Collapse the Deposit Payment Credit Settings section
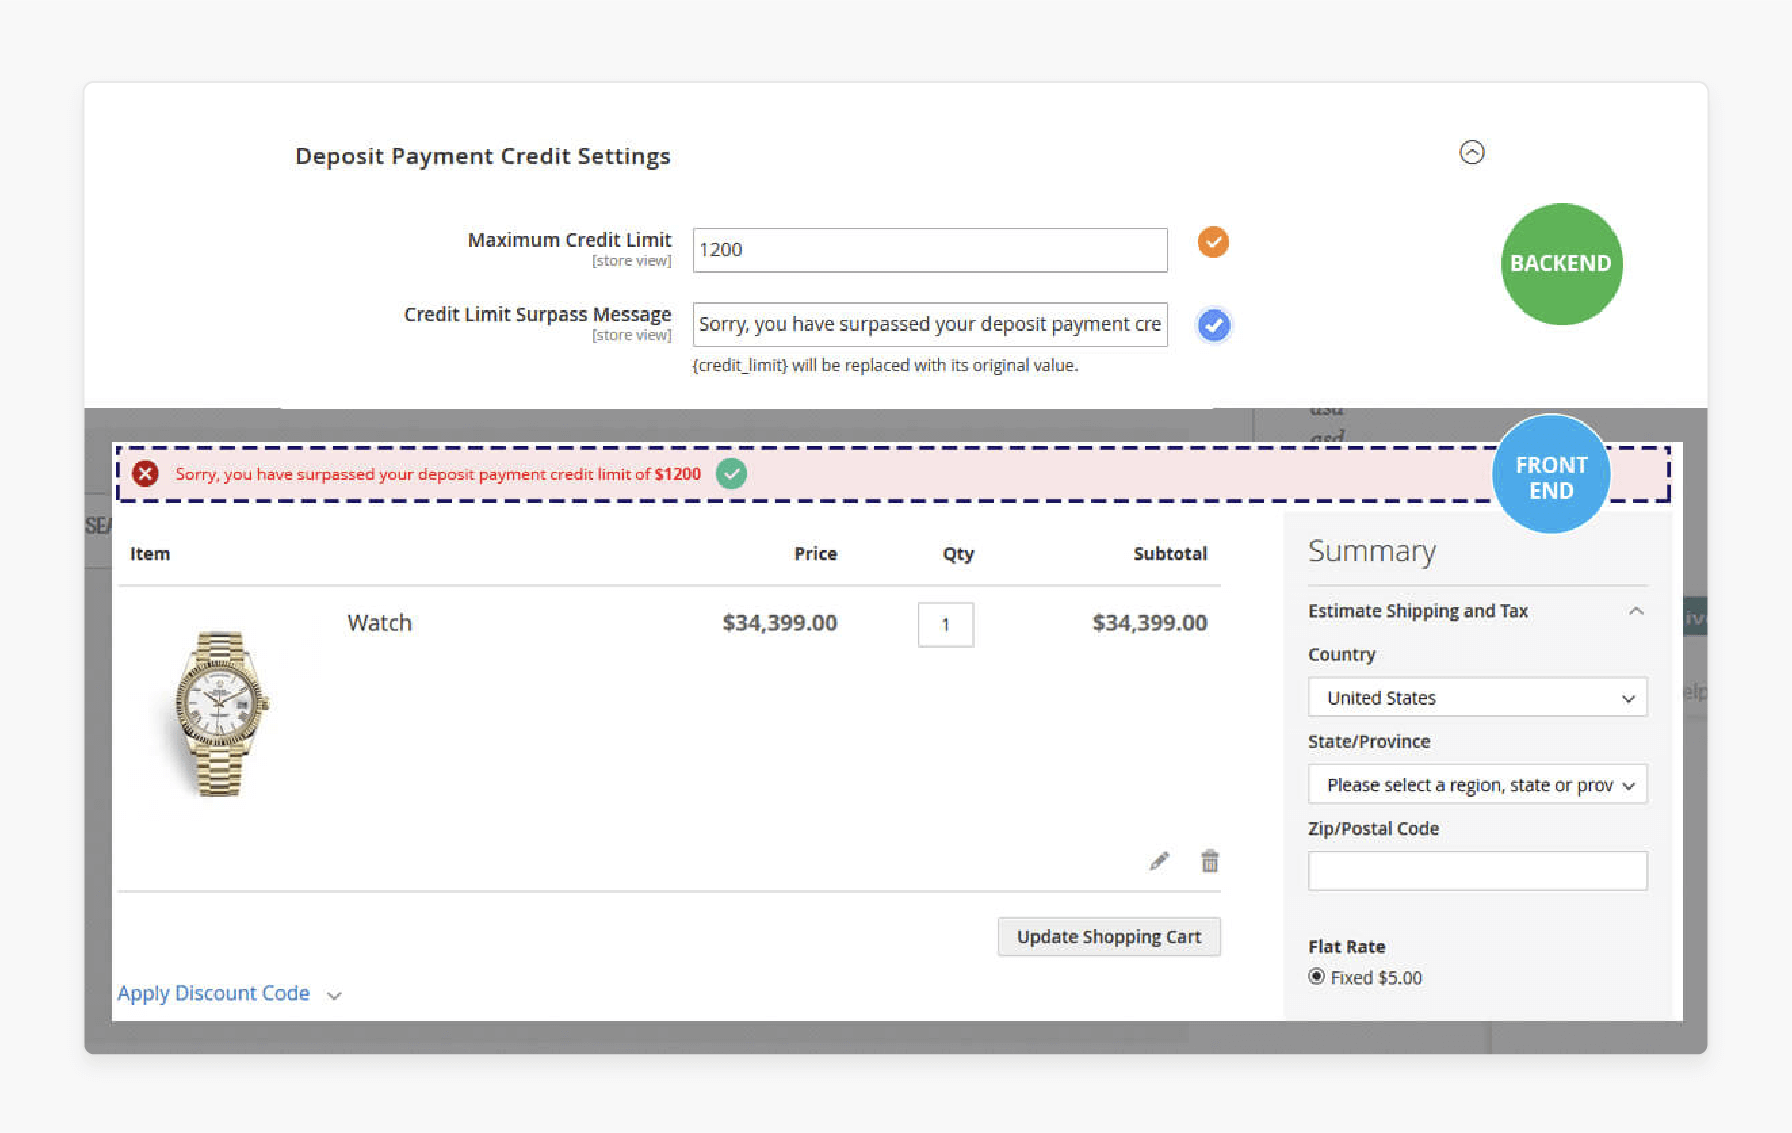This screenshot has height=1133, width=1792. pos(1471,152)
